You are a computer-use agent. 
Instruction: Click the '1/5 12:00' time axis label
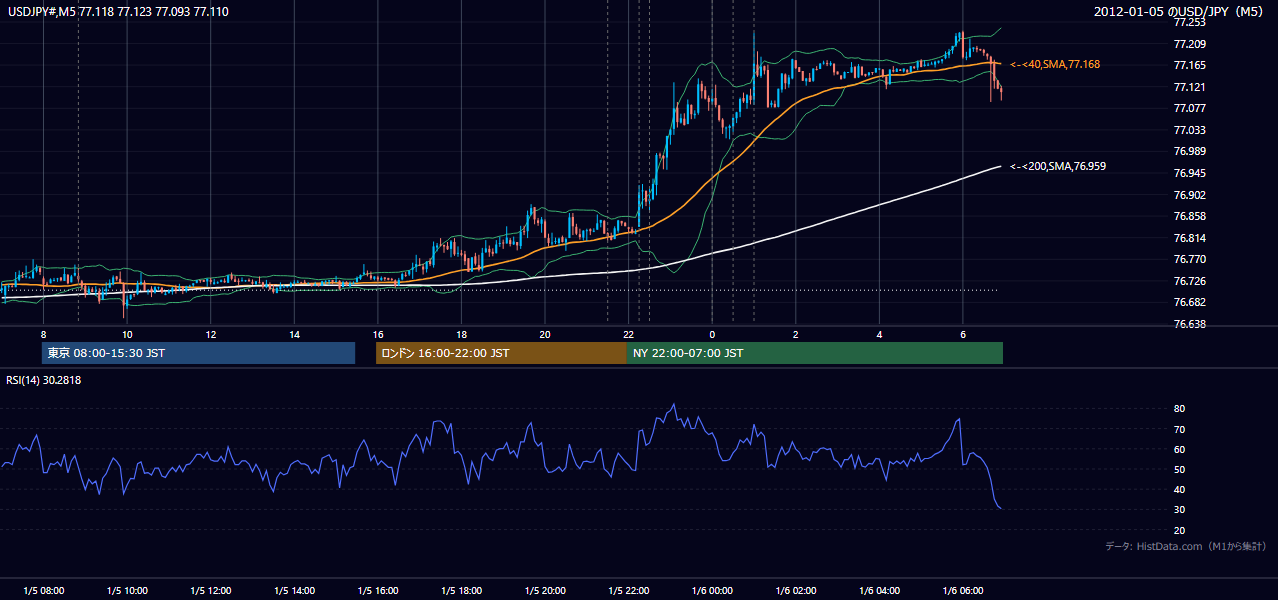click(210, 591)
